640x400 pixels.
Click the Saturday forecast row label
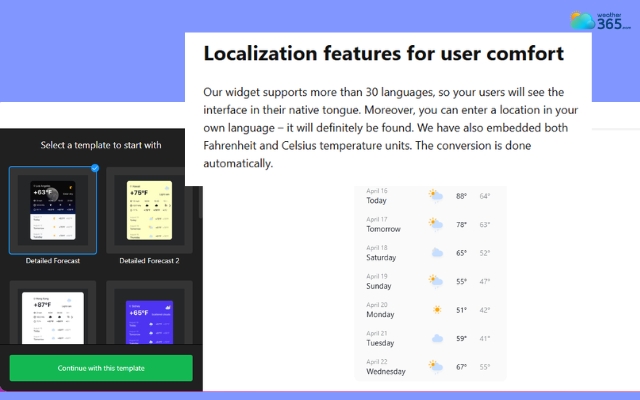point(381,258)
